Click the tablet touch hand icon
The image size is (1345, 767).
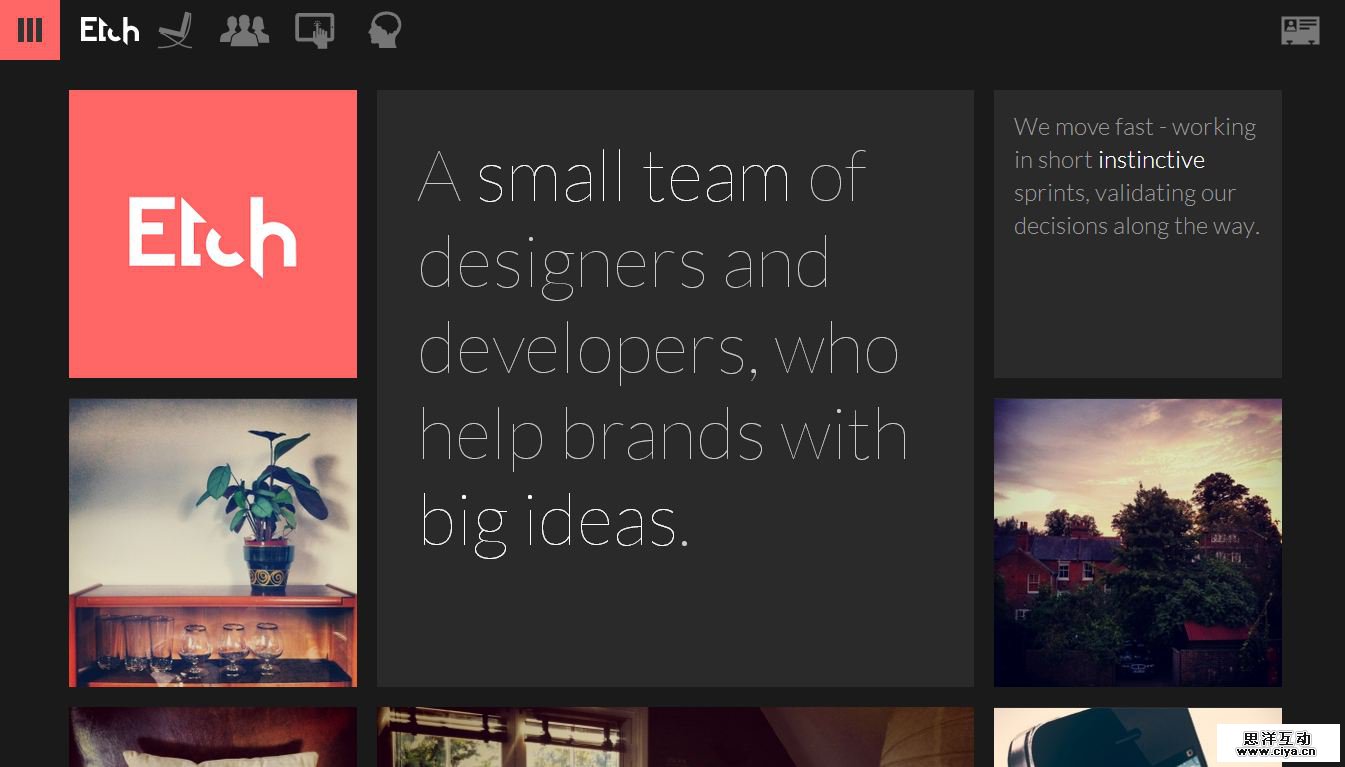point(314,30)
